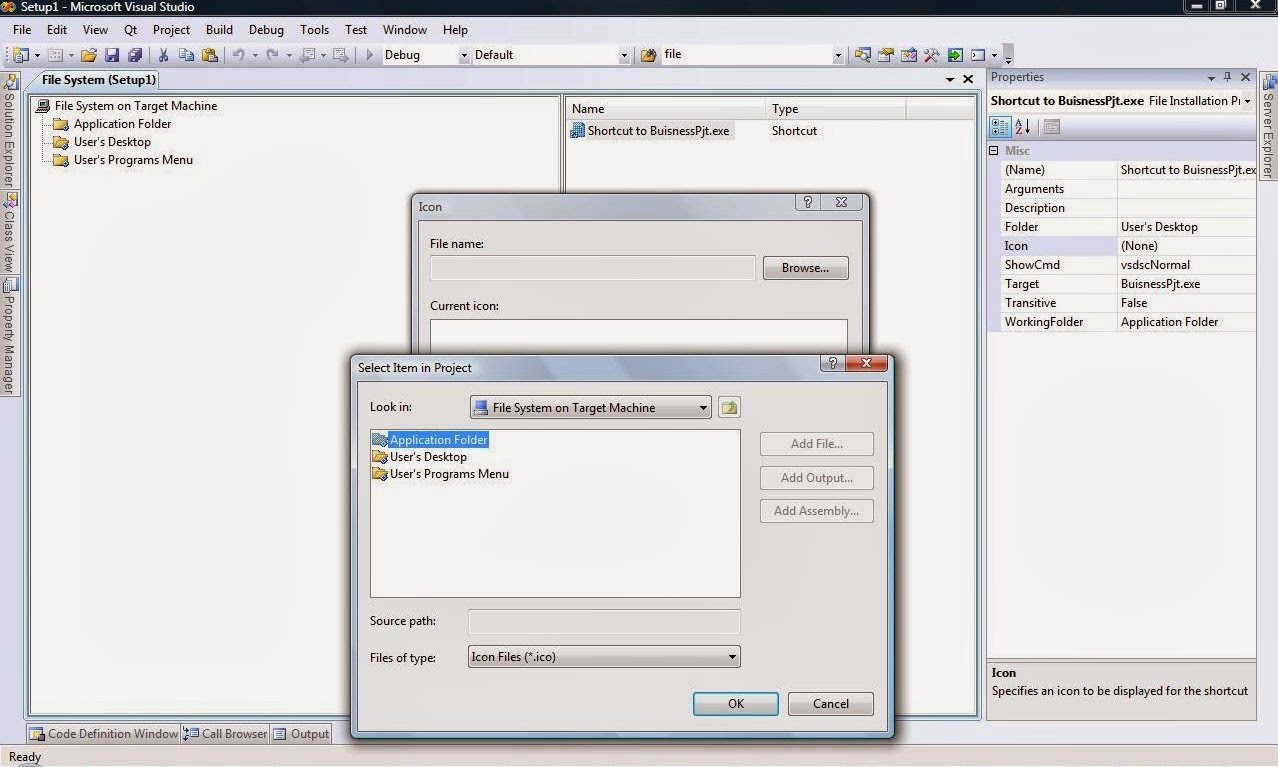Switch Properties to Categorized view
Screen dimensions: 1278x767
tap(1000, 127)
